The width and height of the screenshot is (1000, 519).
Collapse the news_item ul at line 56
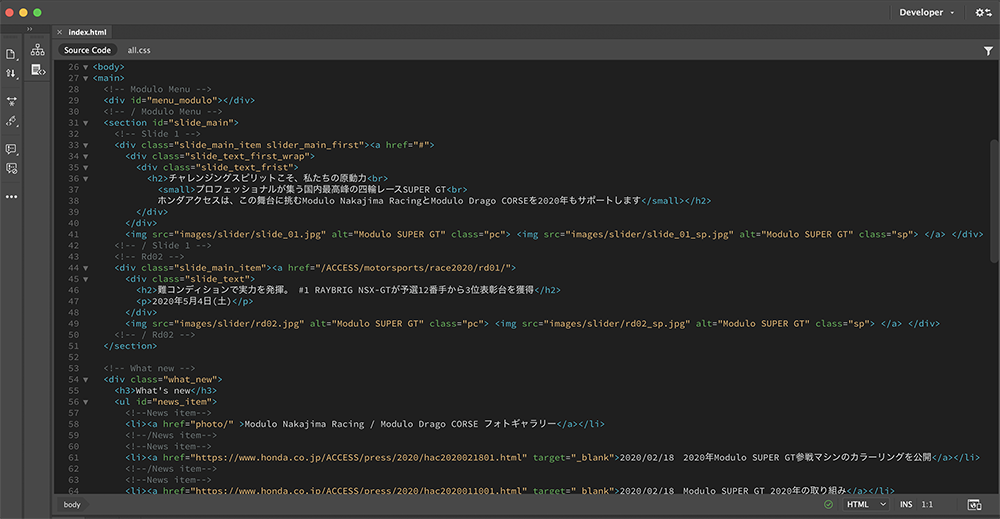point(85,402)
